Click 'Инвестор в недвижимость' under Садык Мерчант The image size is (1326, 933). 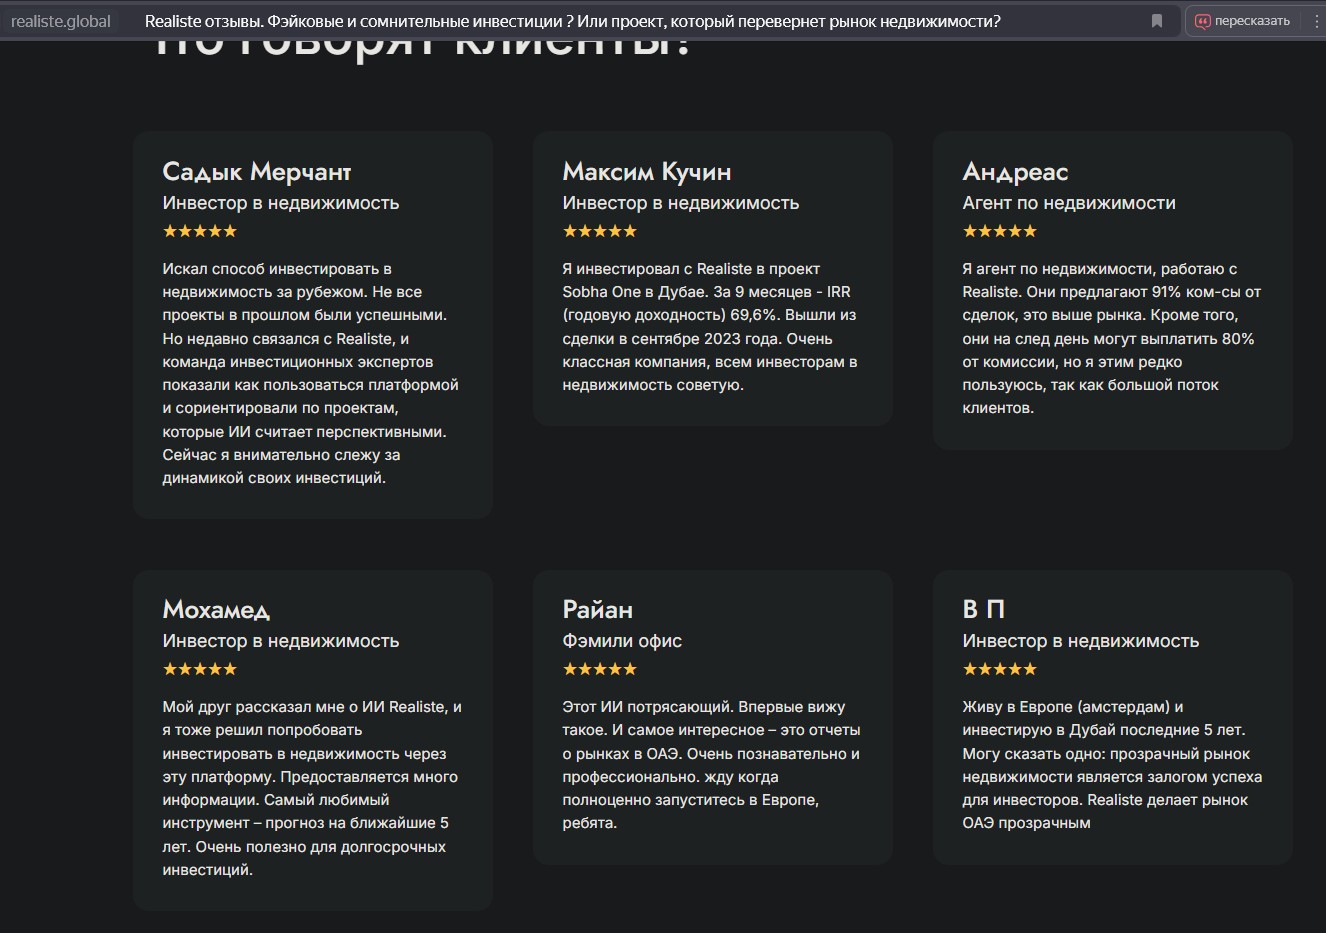(x=281, y=203)
